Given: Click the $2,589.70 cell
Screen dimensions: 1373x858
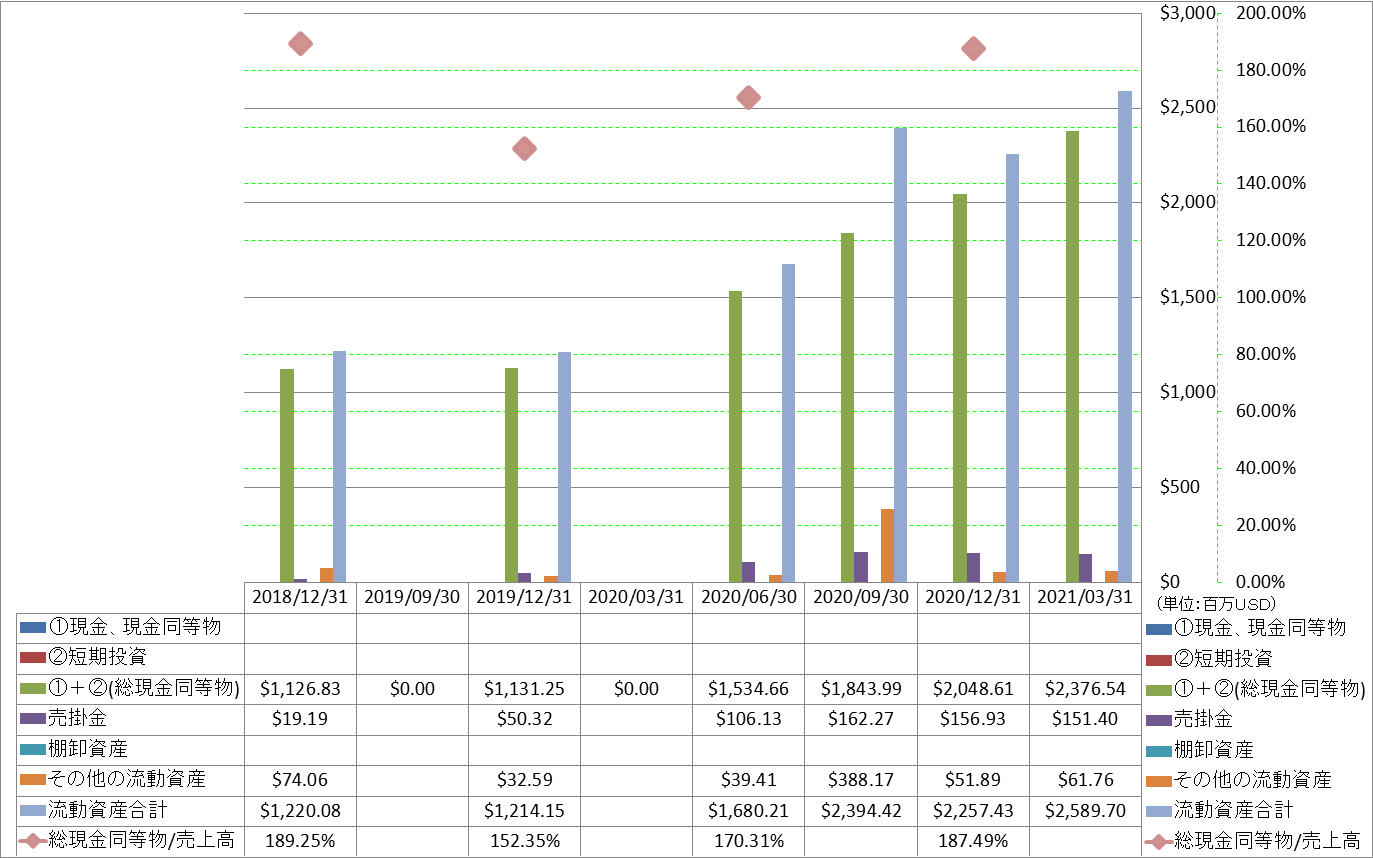Looking at the screenshot, I should (1084, 811).
